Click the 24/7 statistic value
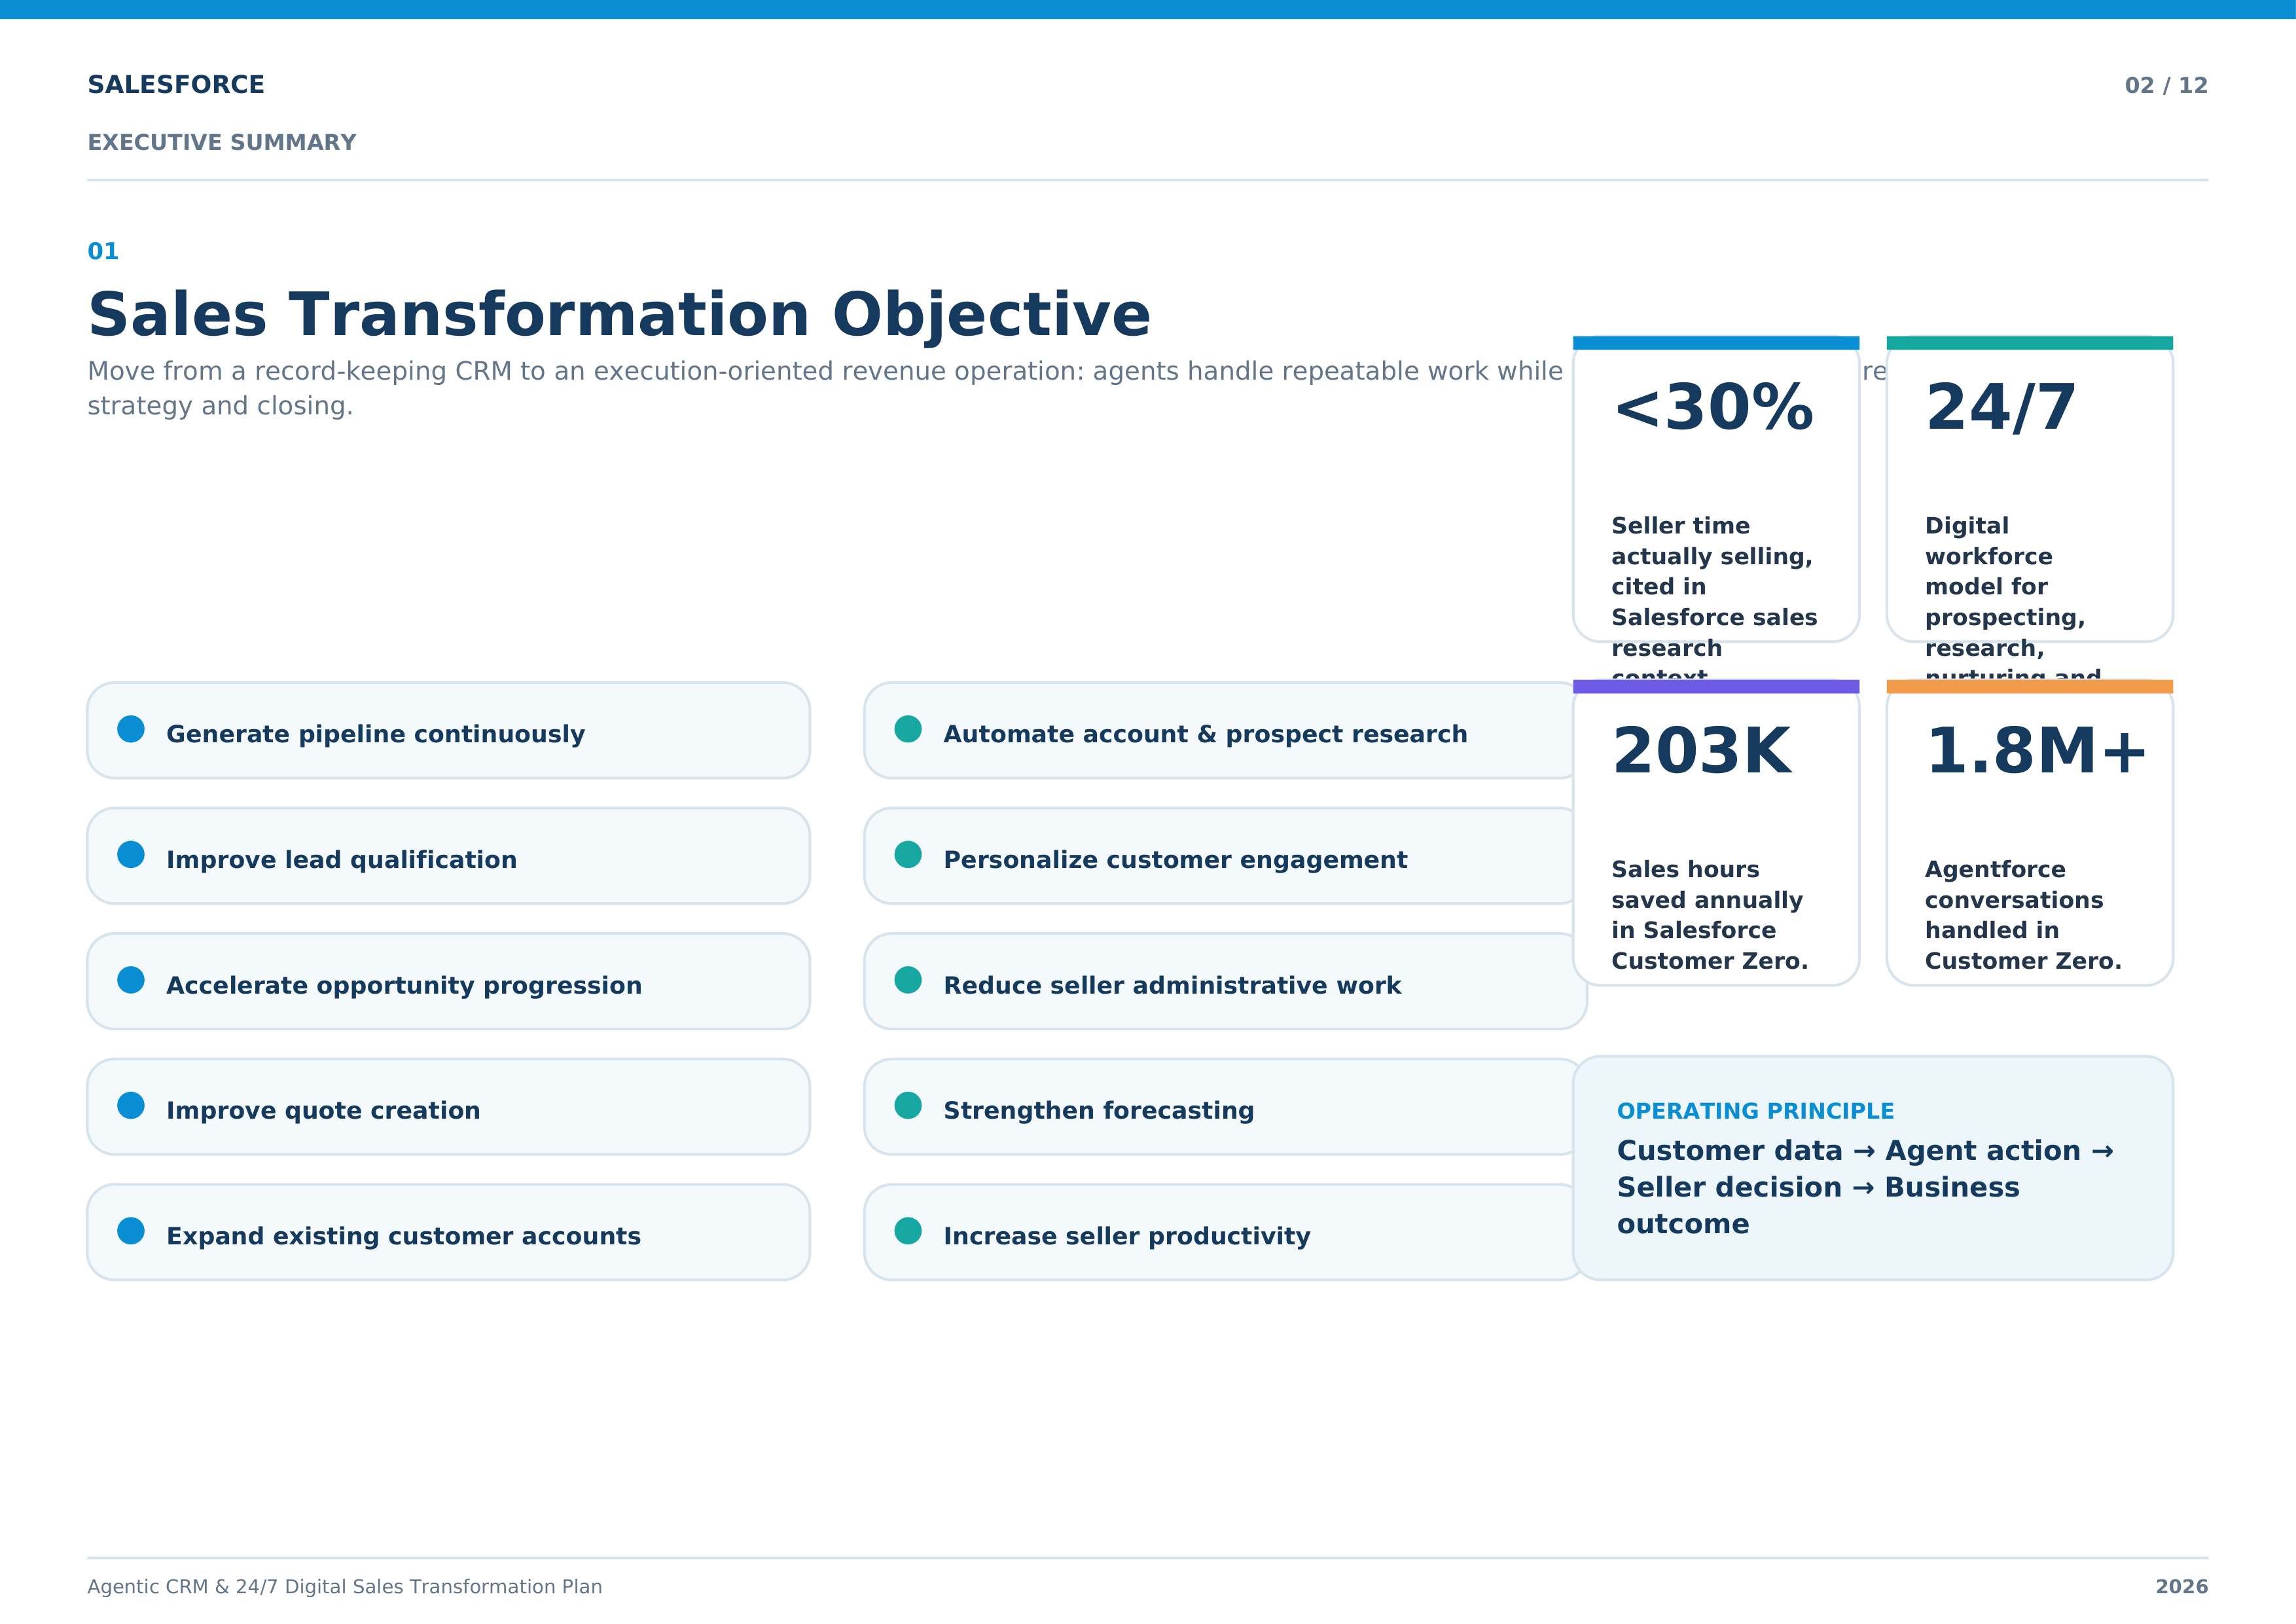This screenshot has width=2296, height=1624. [2001, 408]
